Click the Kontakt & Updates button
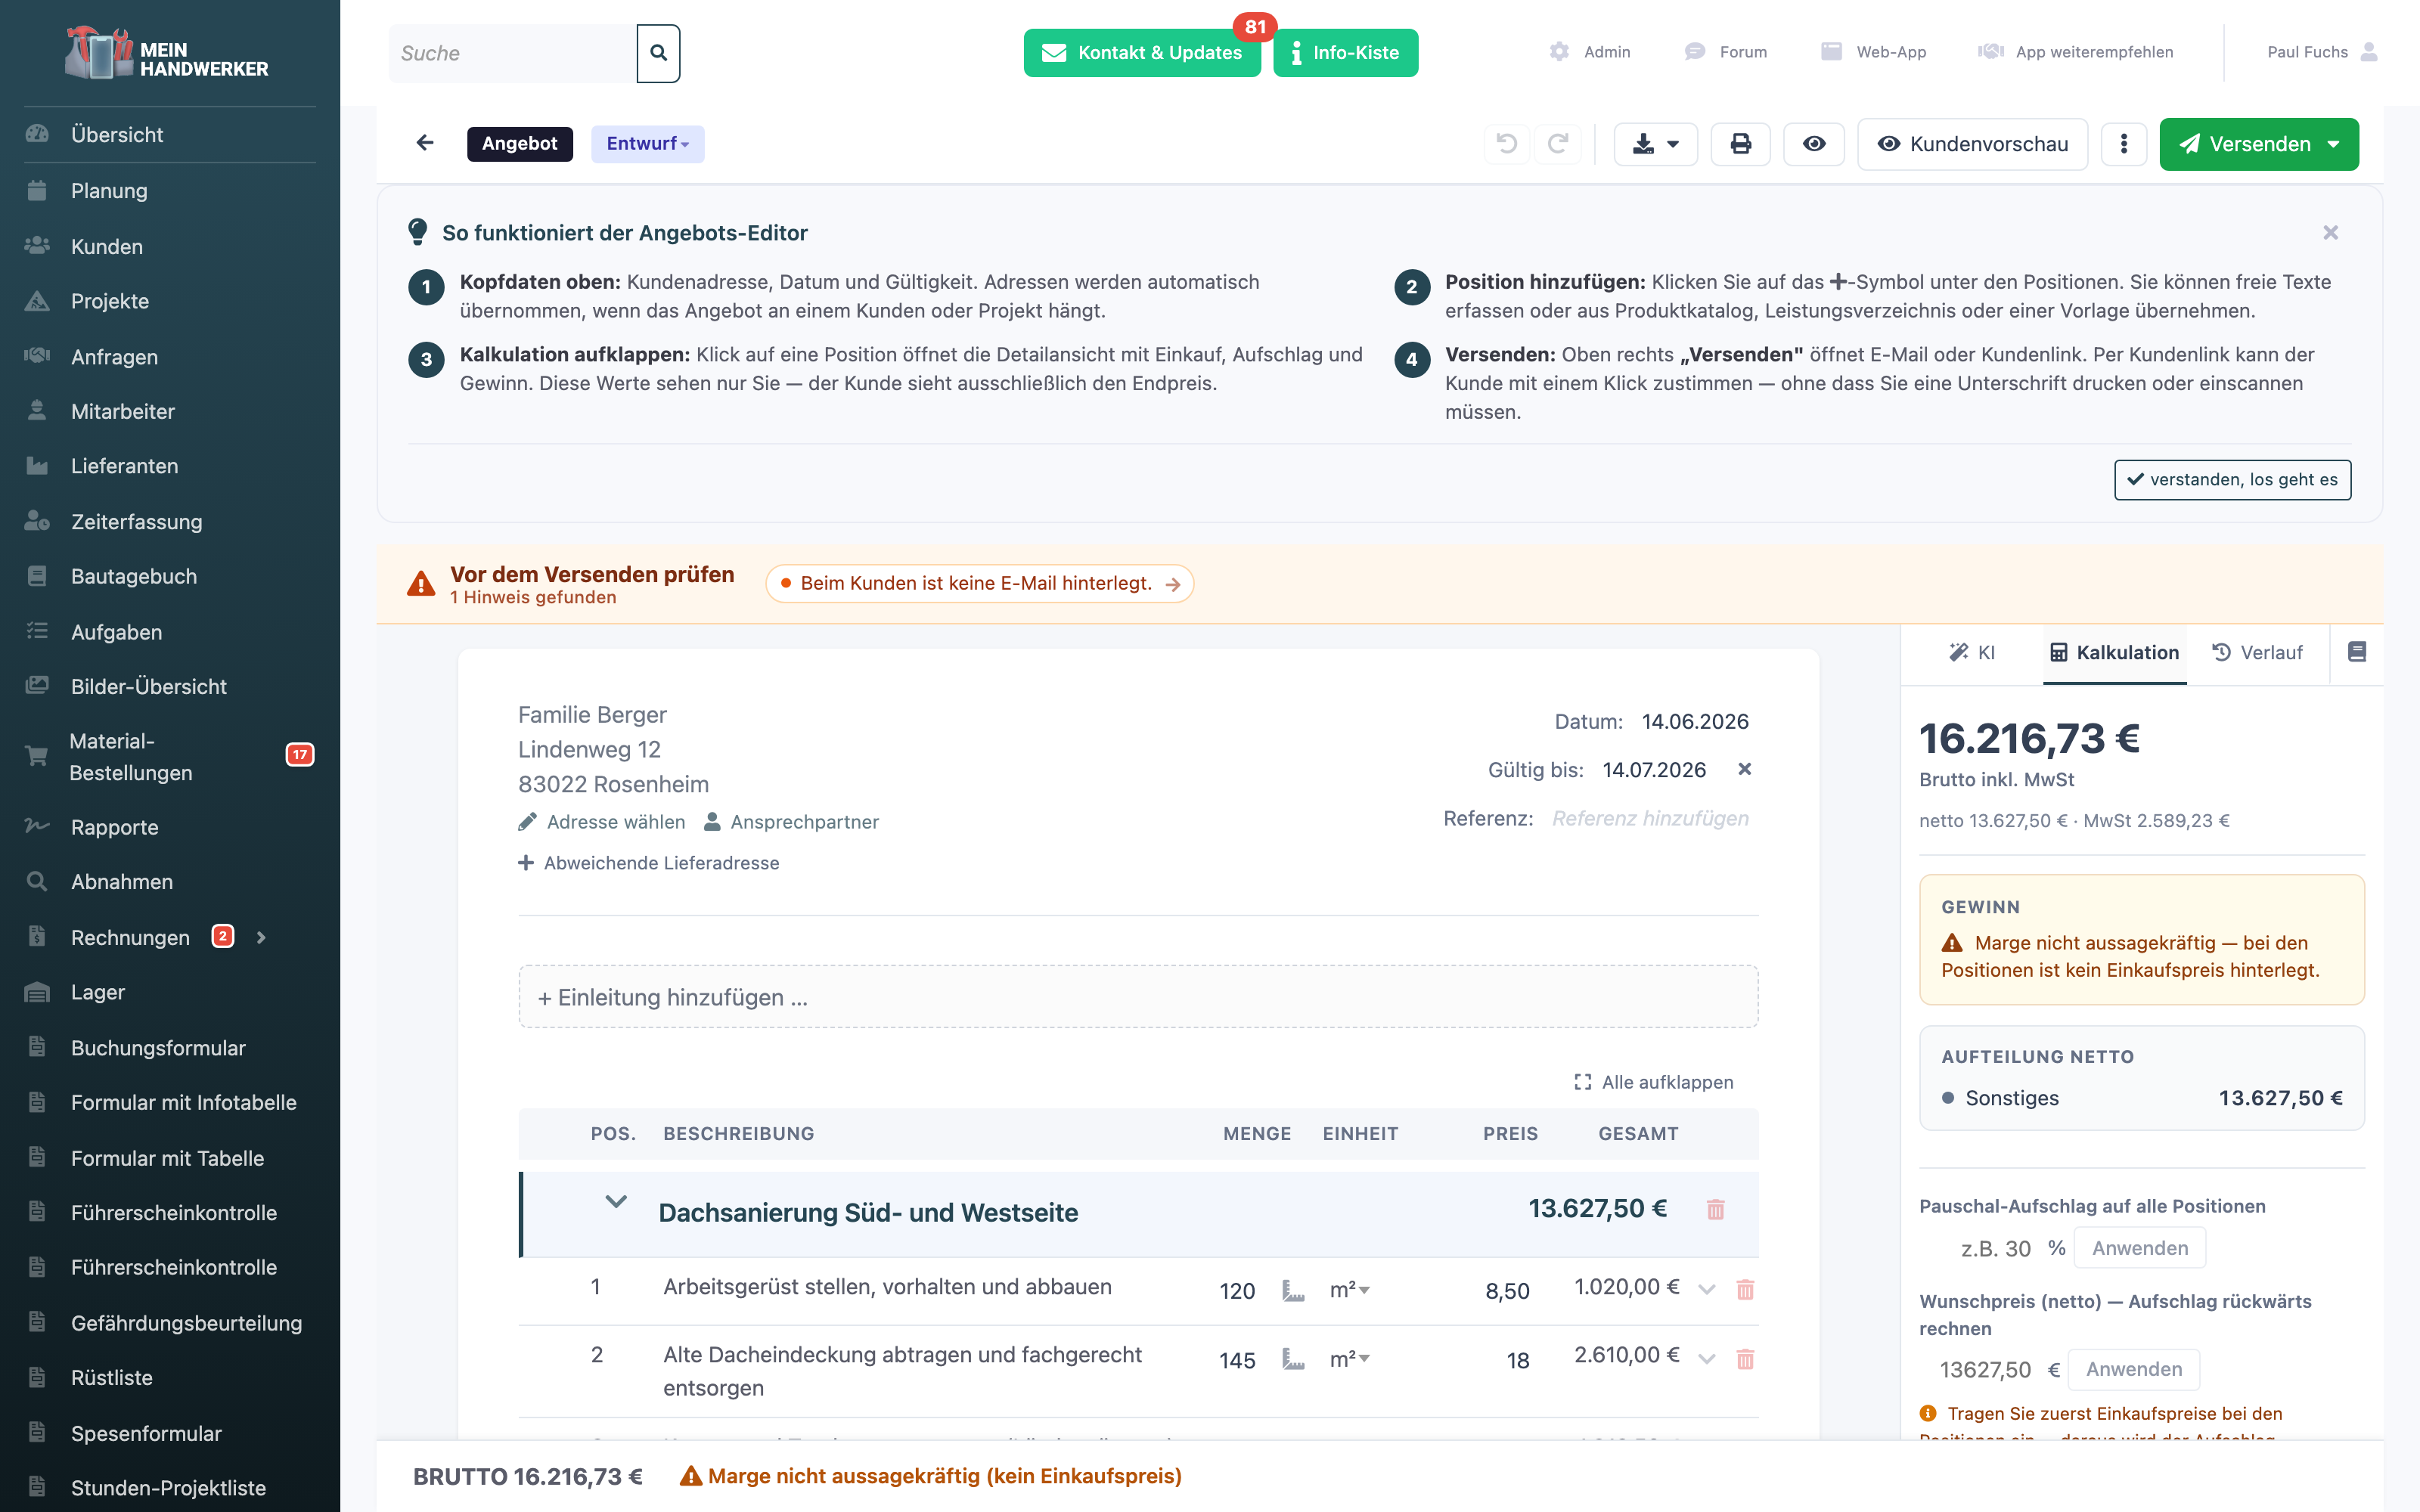 click(x=1142, y=53)
